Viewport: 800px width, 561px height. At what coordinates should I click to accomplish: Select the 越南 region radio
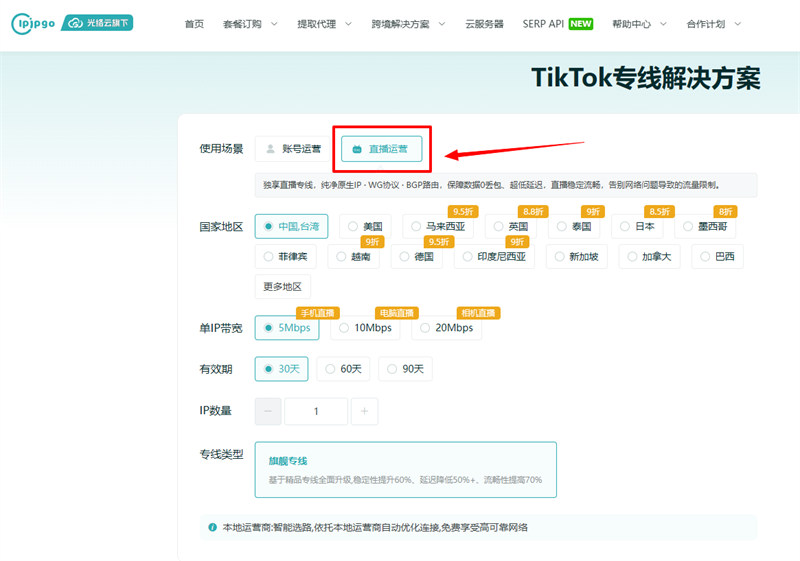(x=354, y=257)
